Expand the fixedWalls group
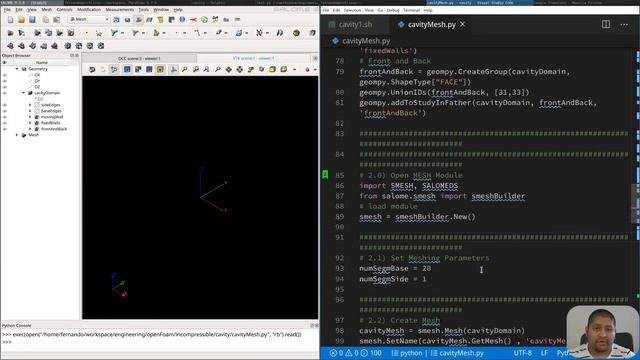Viewport: 640px width, 360px height. [30, 123]
